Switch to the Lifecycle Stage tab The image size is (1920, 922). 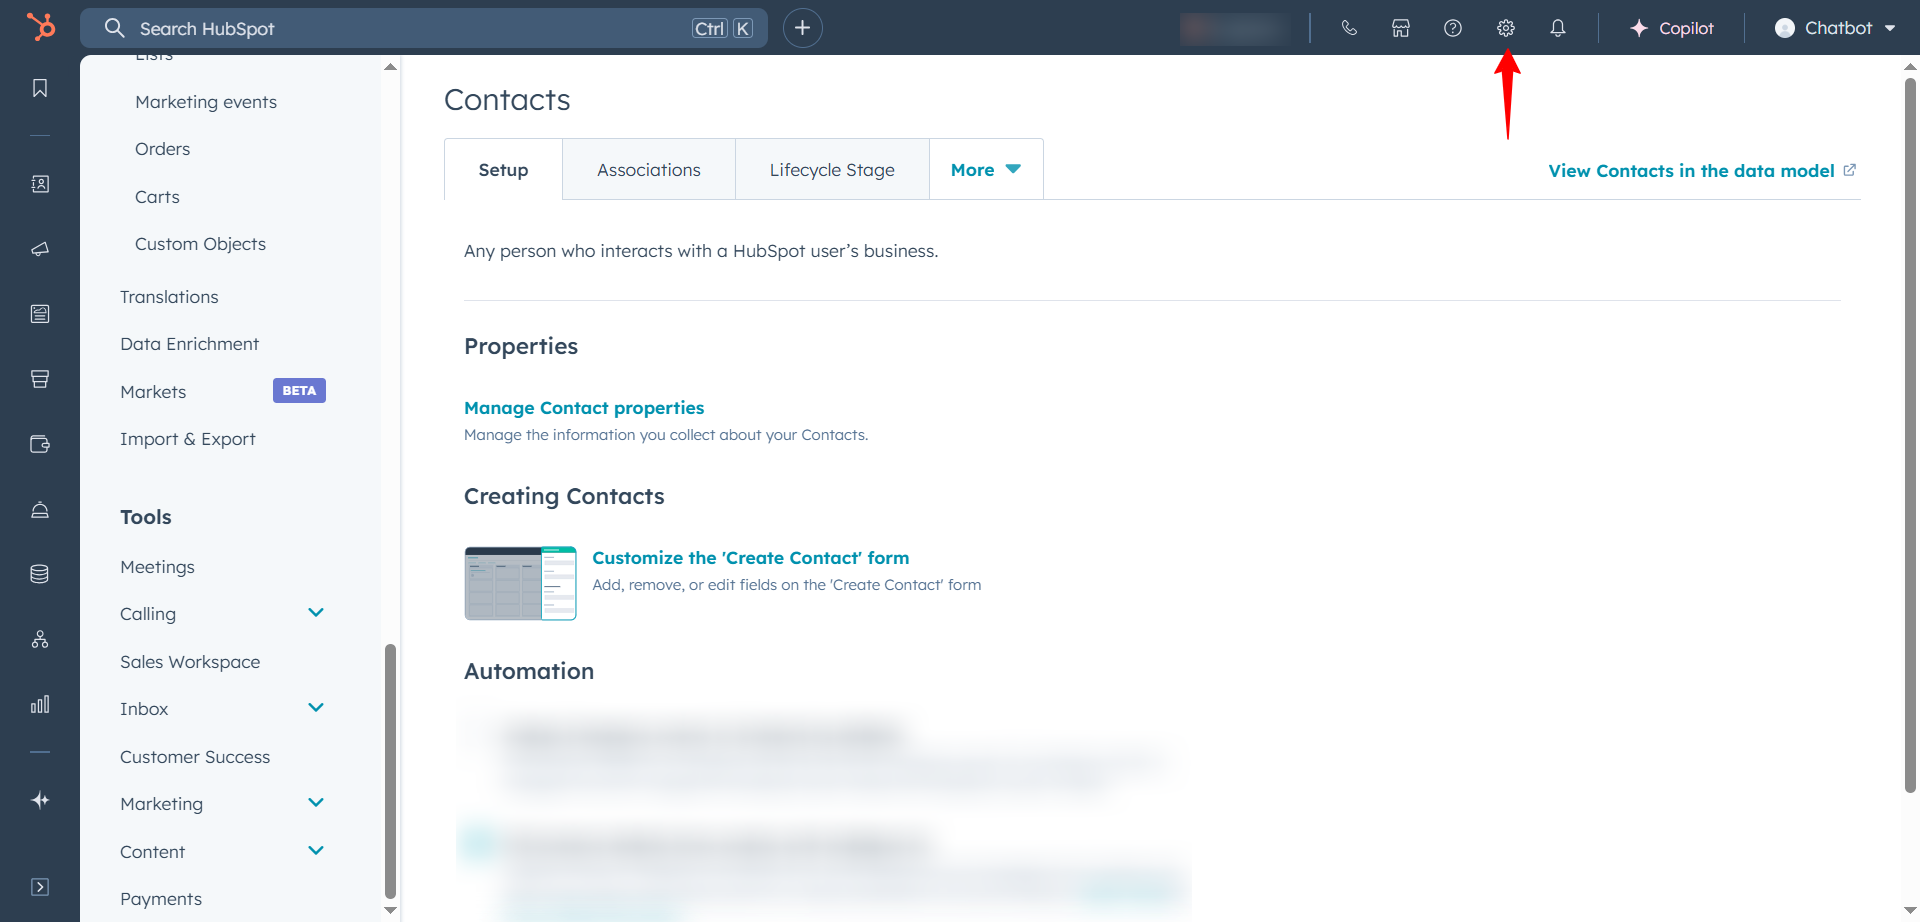pos(832,170)
